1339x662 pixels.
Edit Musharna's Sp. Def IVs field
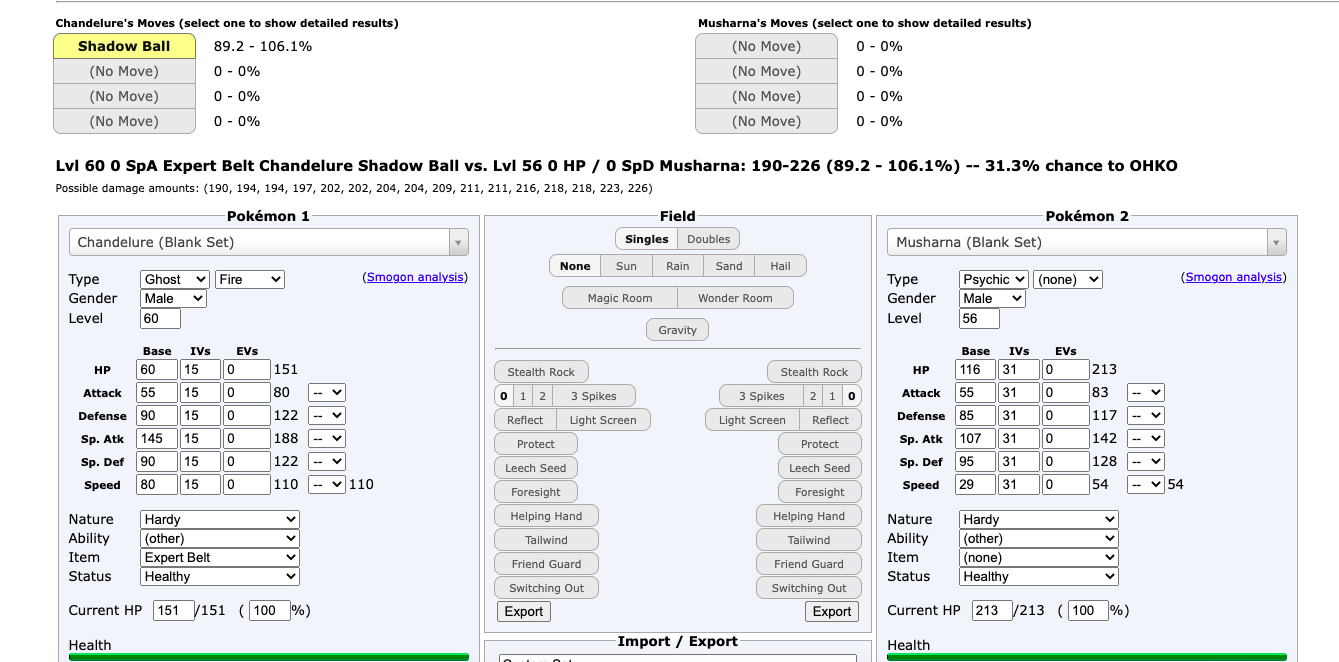[x=1020, y=462]
